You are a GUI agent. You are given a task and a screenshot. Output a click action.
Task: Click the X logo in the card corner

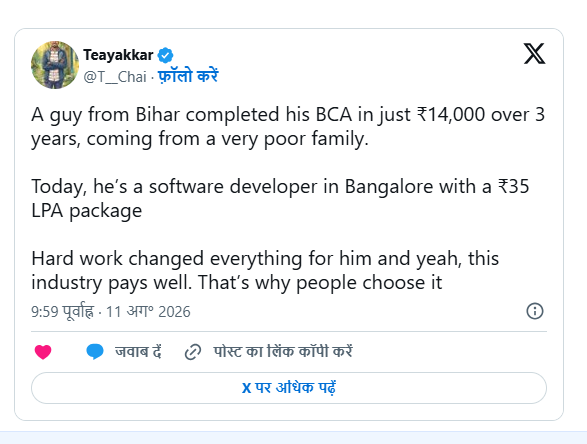[x=534, y=54]
